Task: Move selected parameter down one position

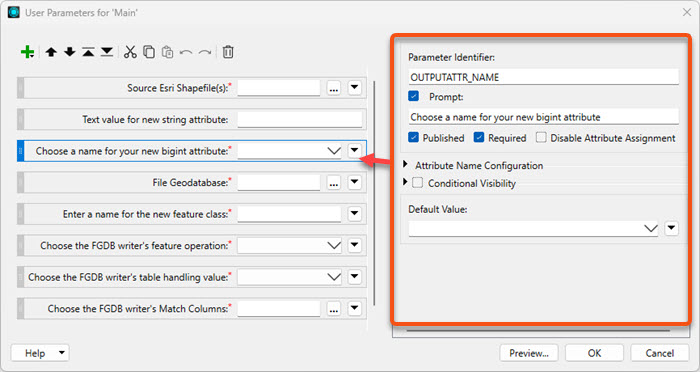Action: (70, 52)
